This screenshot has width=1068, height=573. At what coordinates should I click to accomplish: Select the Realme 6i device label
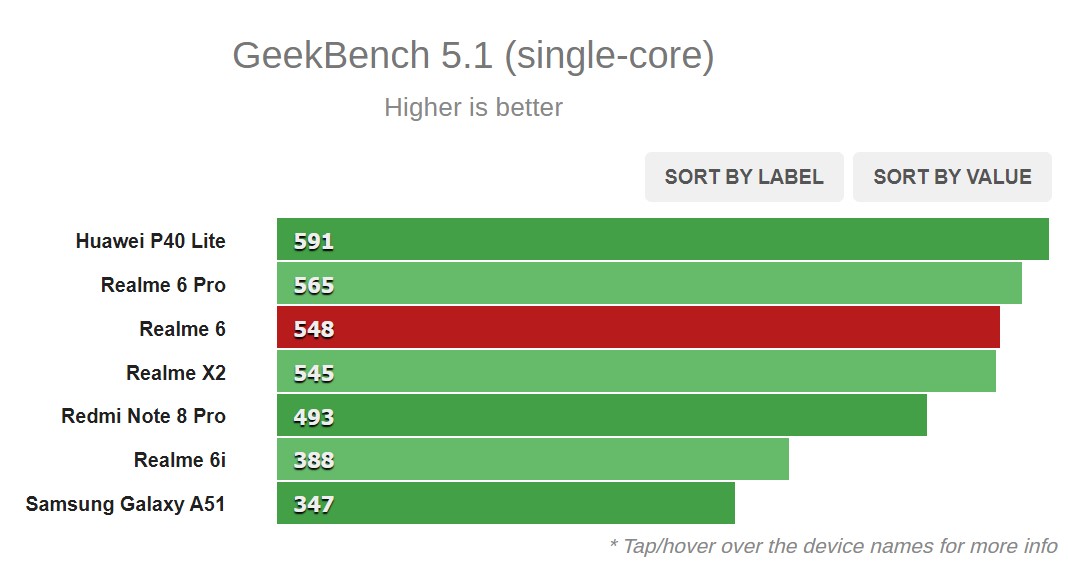click(180, 460)
